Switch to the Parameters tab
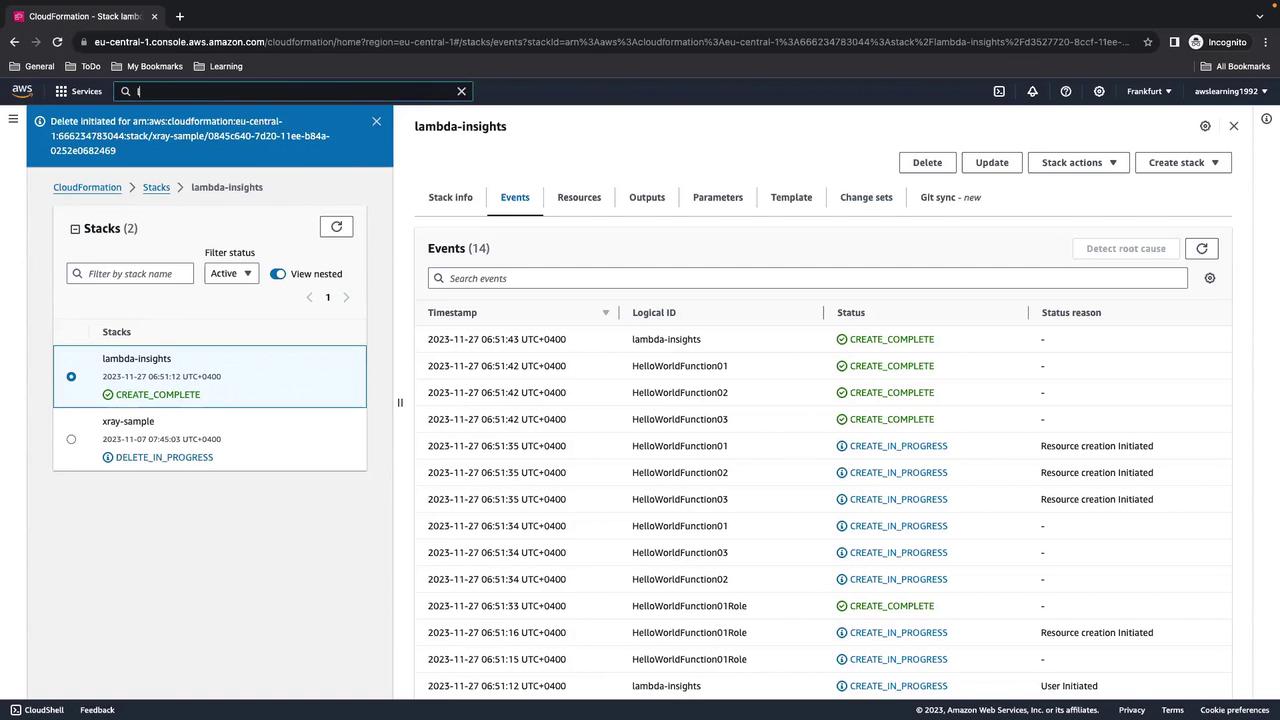This screenshot has width=1280, height=720. pyautogui.click(x=718, y=197)
